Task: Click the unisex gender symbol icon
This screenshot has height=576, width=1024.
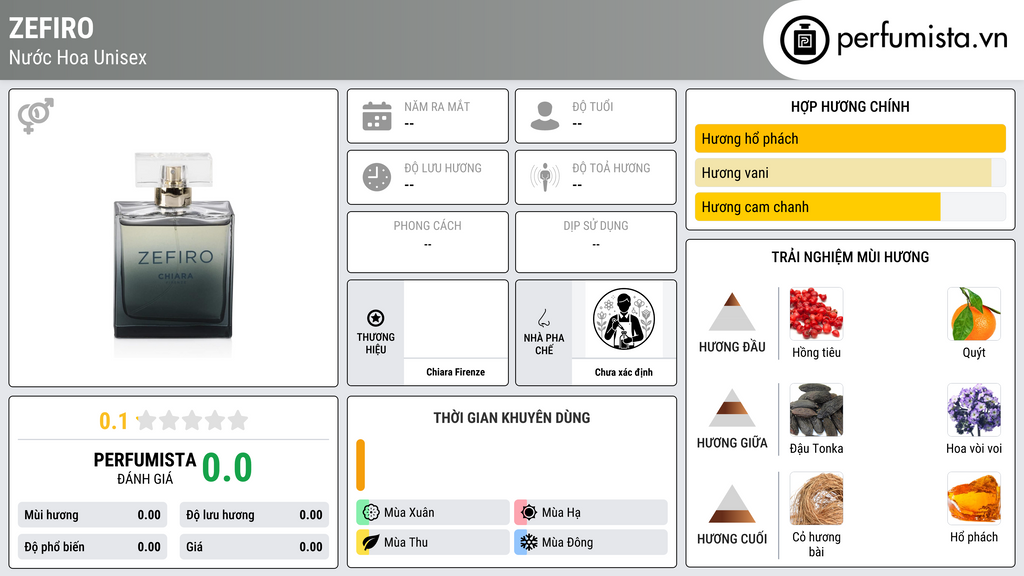Action: click(35, 116)
